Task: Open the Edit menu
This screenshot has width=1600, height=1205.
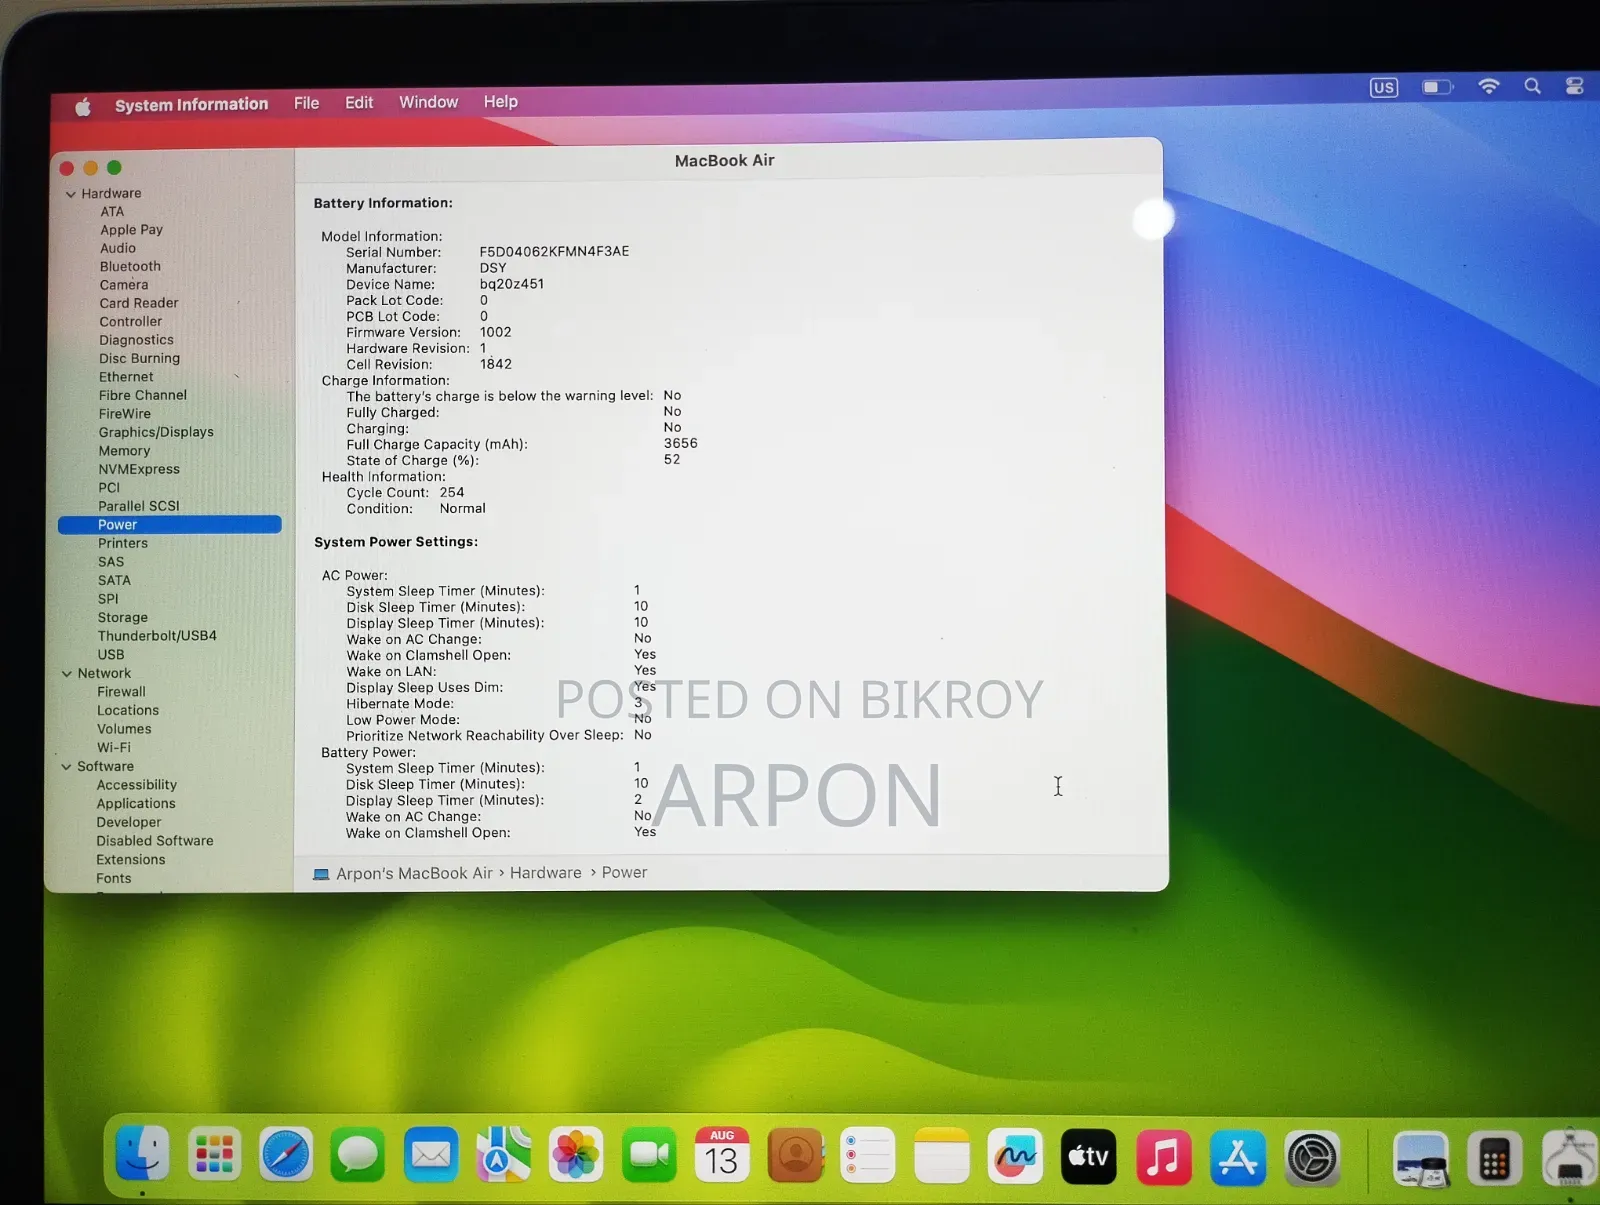Action: click(x=359, y=102)
